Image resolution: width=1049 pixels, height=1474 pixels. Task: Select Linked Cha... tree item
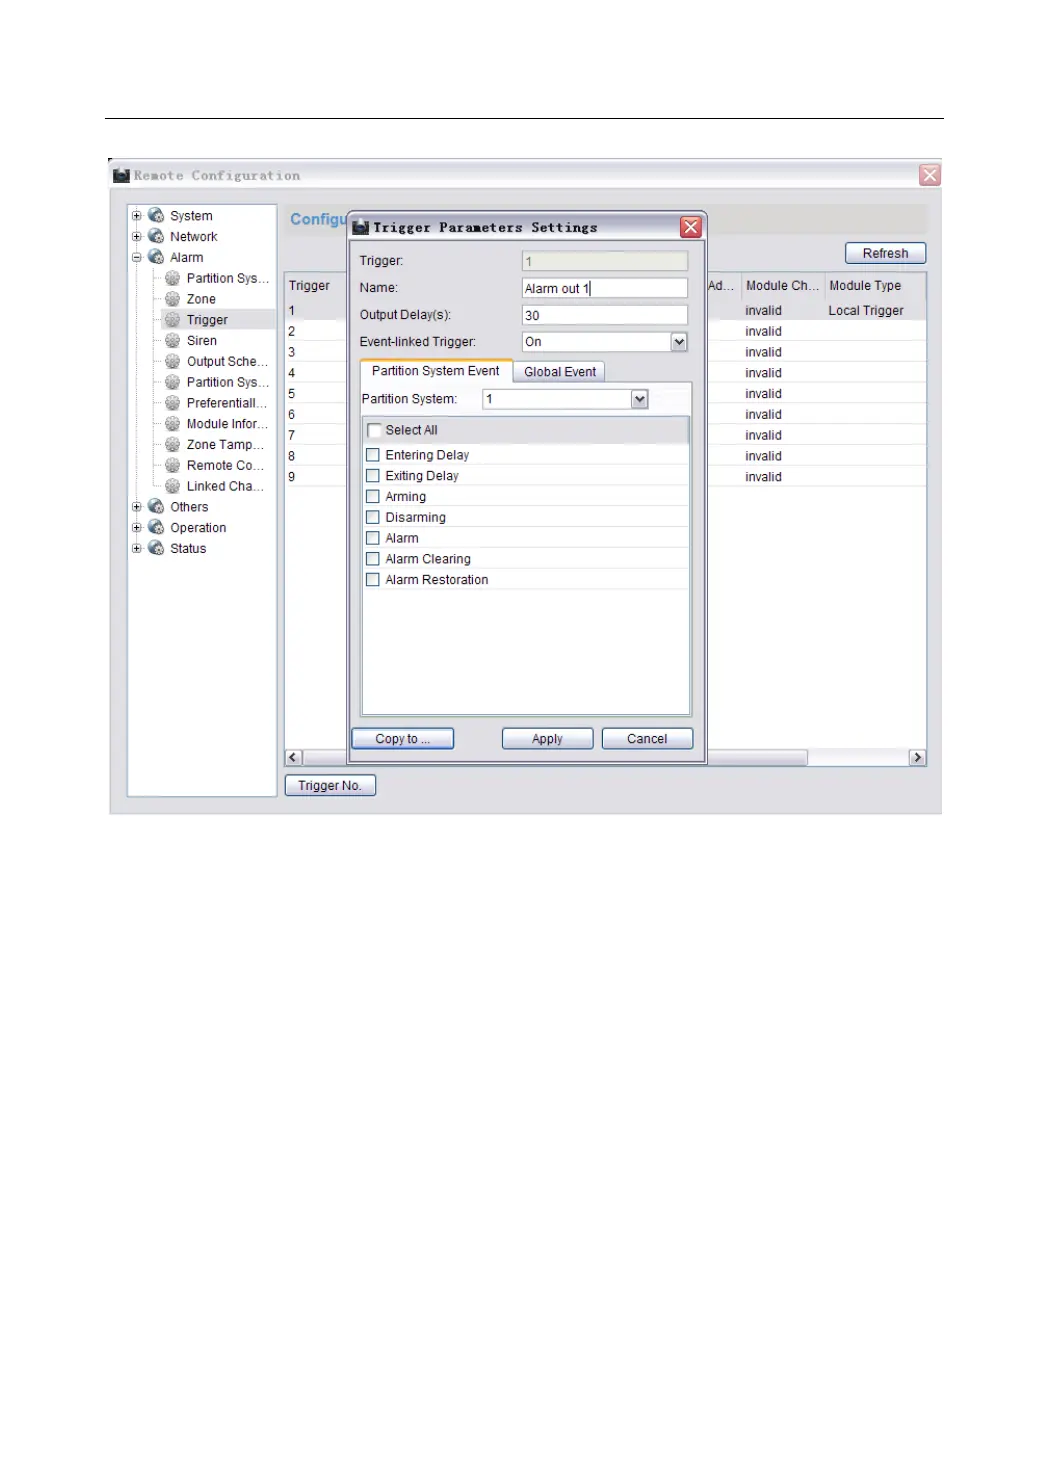click(x=225, y=486)
